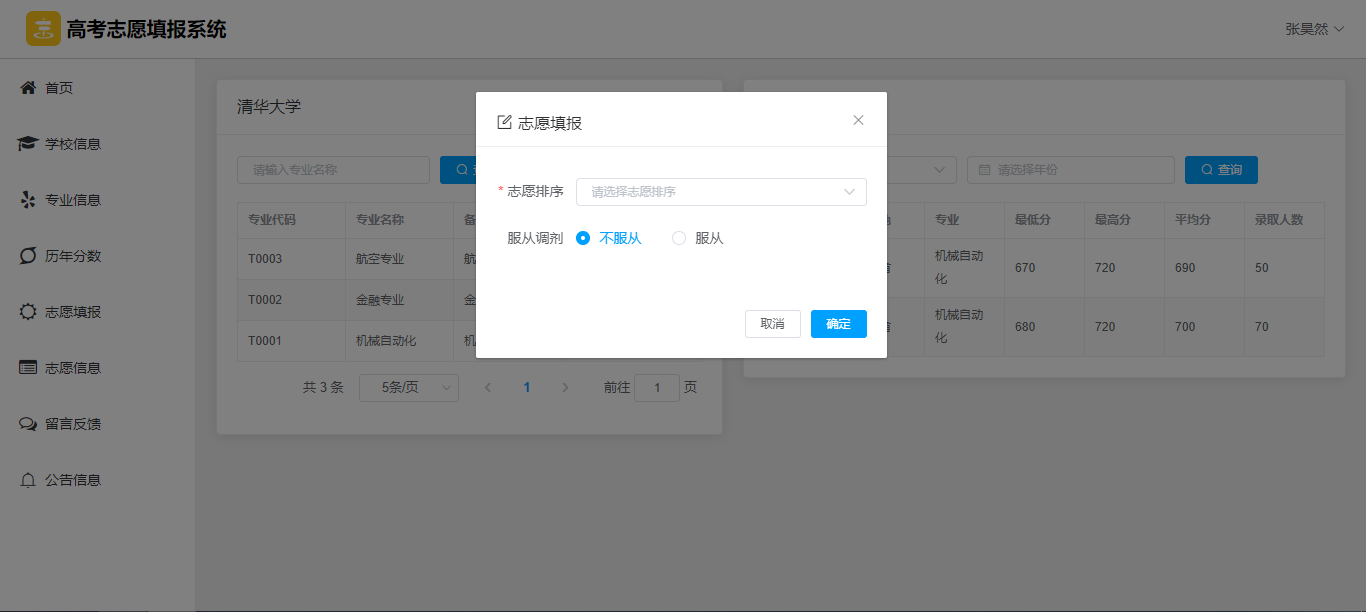Click the 专业信息 sidebar icon
The image size is (1366, 612).
[x=28, y=200]
